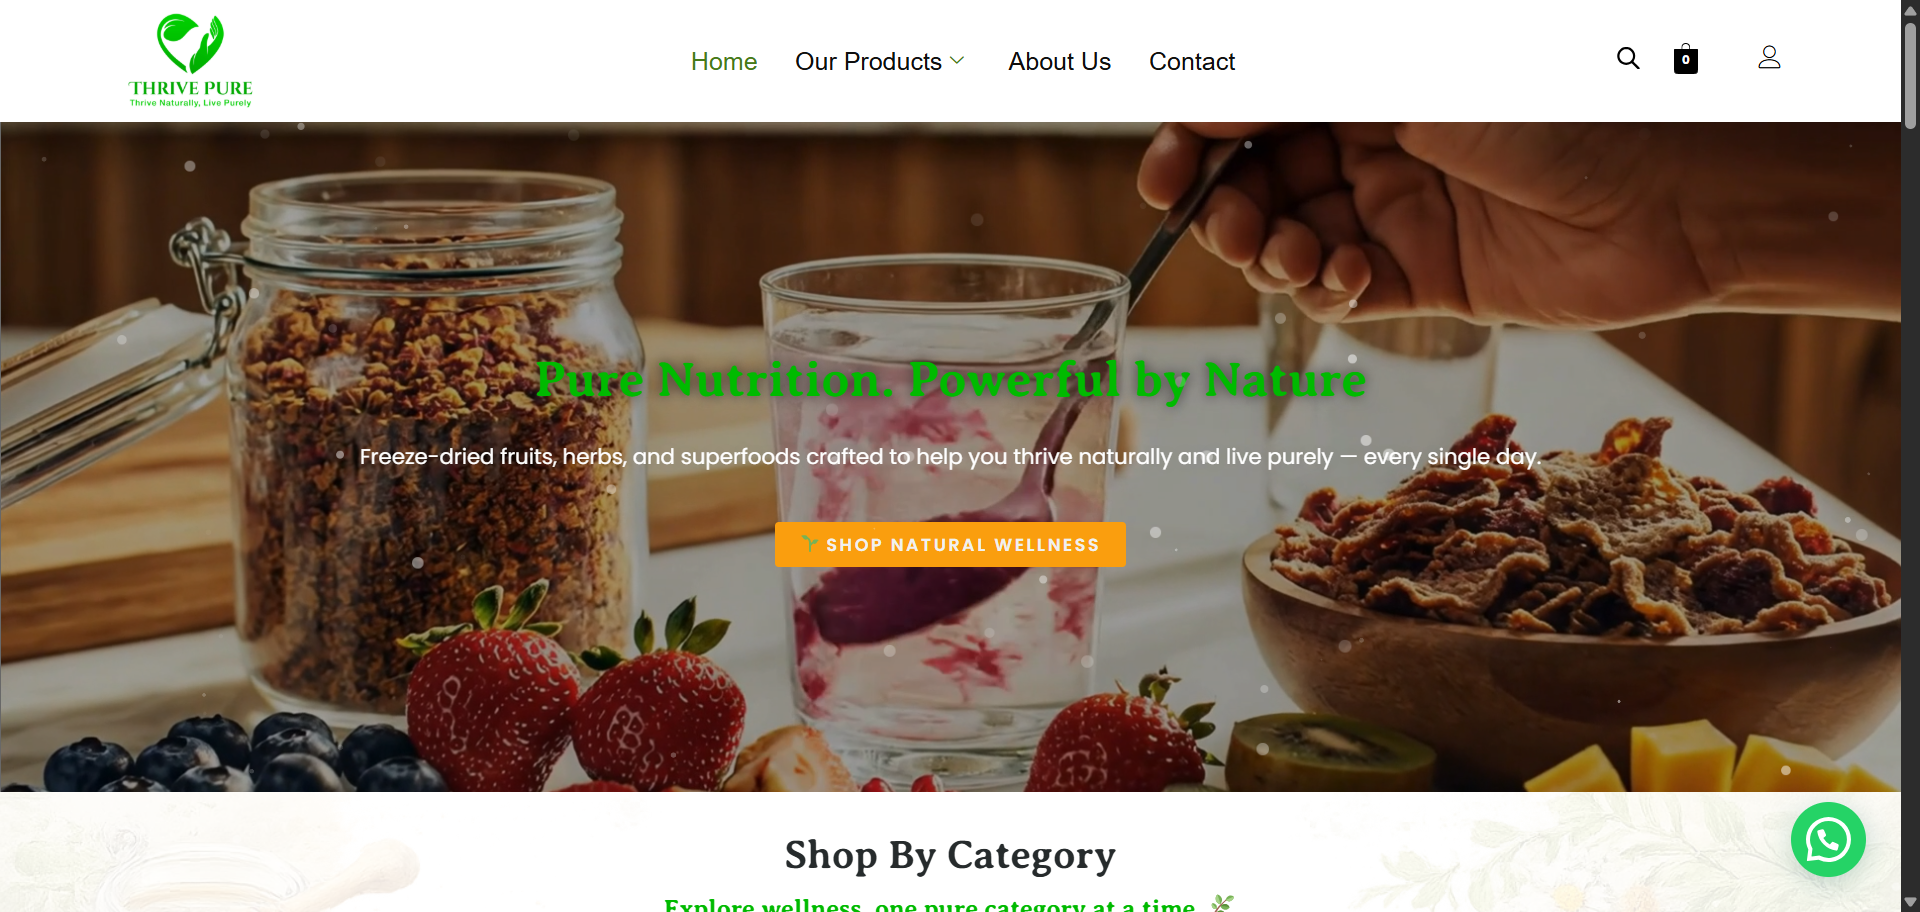
Task: Expand the Our Products chevron
Action: click(957, 61)
